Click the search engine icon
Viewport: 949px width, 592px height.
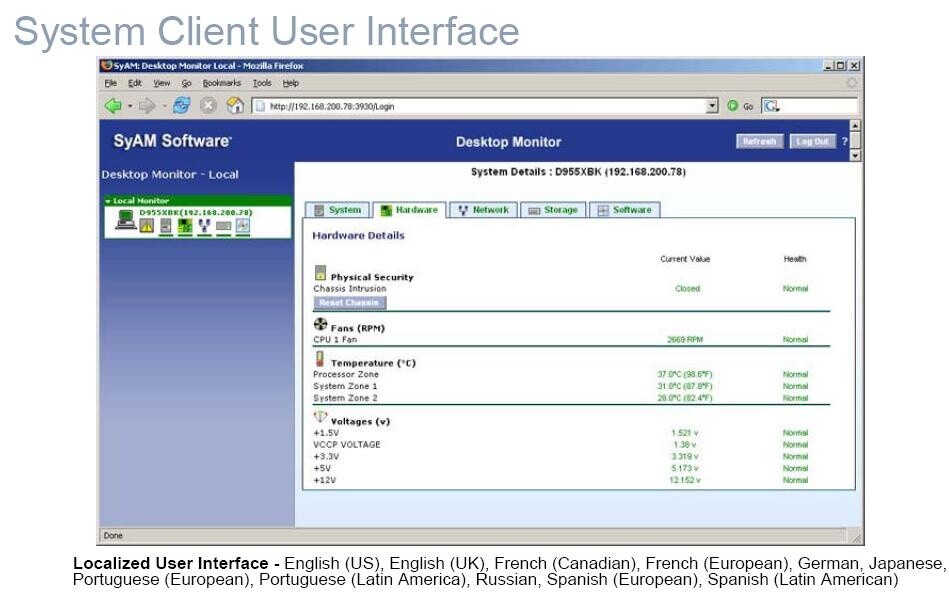coord(771,106)
